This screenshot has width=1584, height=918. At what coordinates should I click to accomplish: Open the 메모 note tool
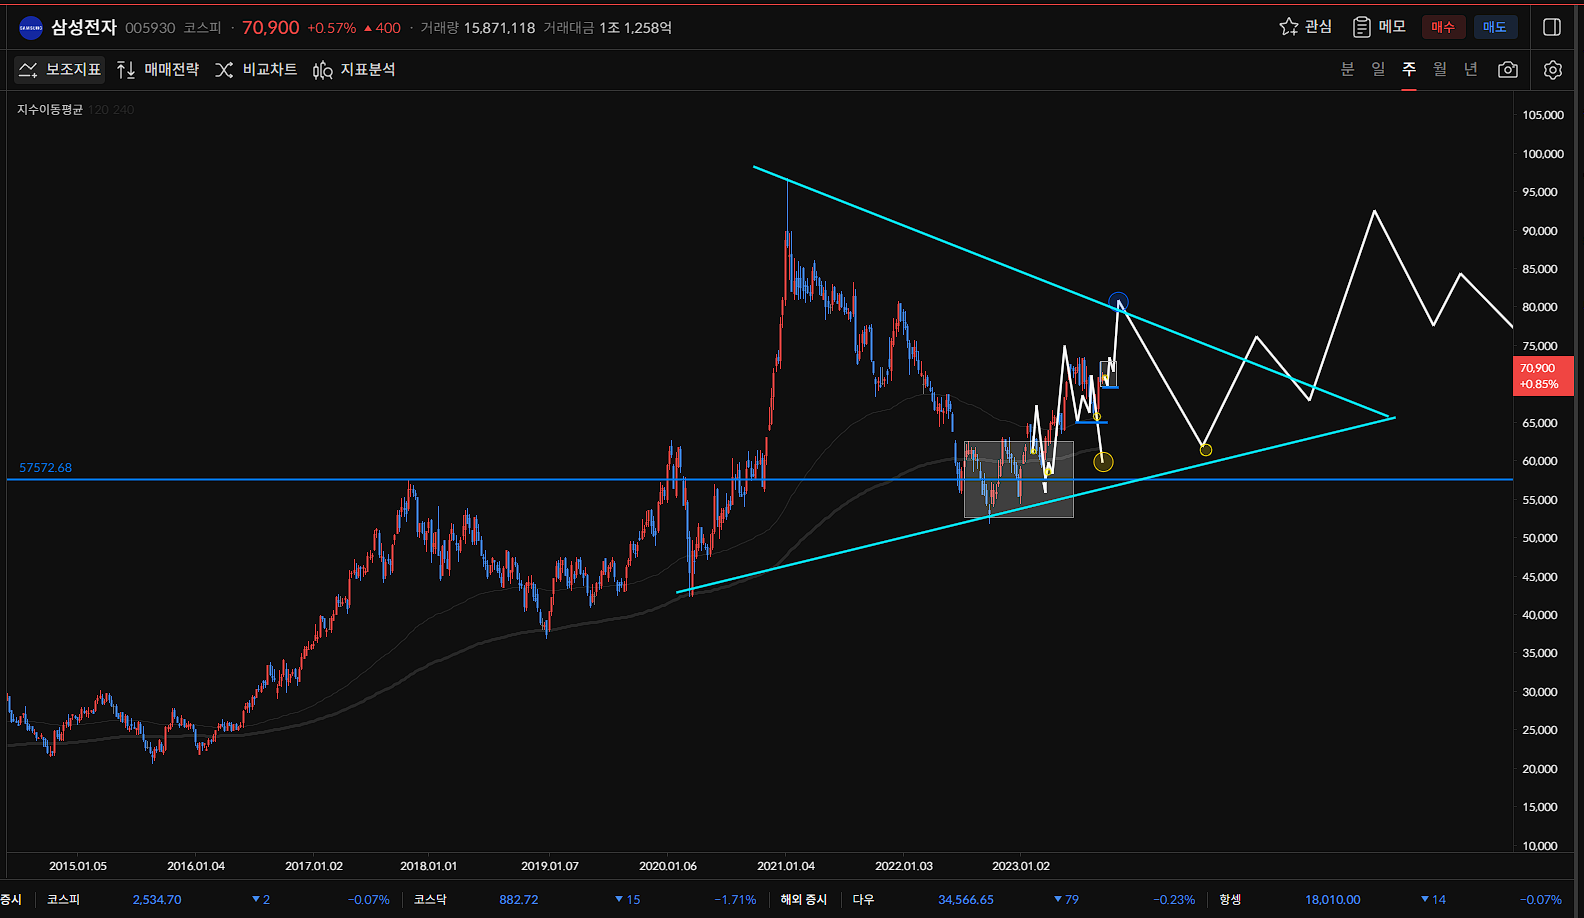(1379, 27)
